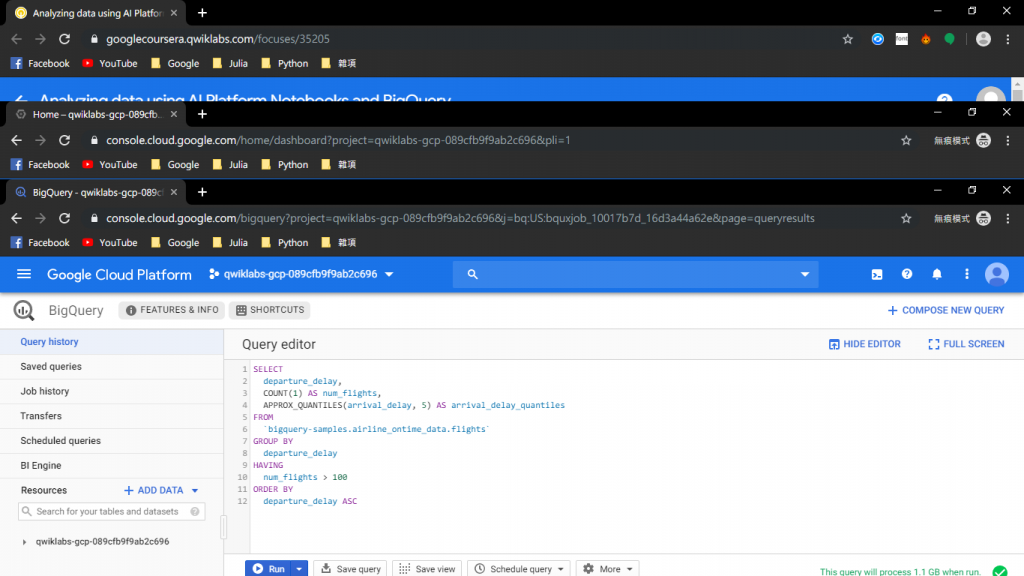This screenshot has height=576, width=1024.
Task: Open Facebook bookmark in BigQuery window
Action: pos(40,243)
